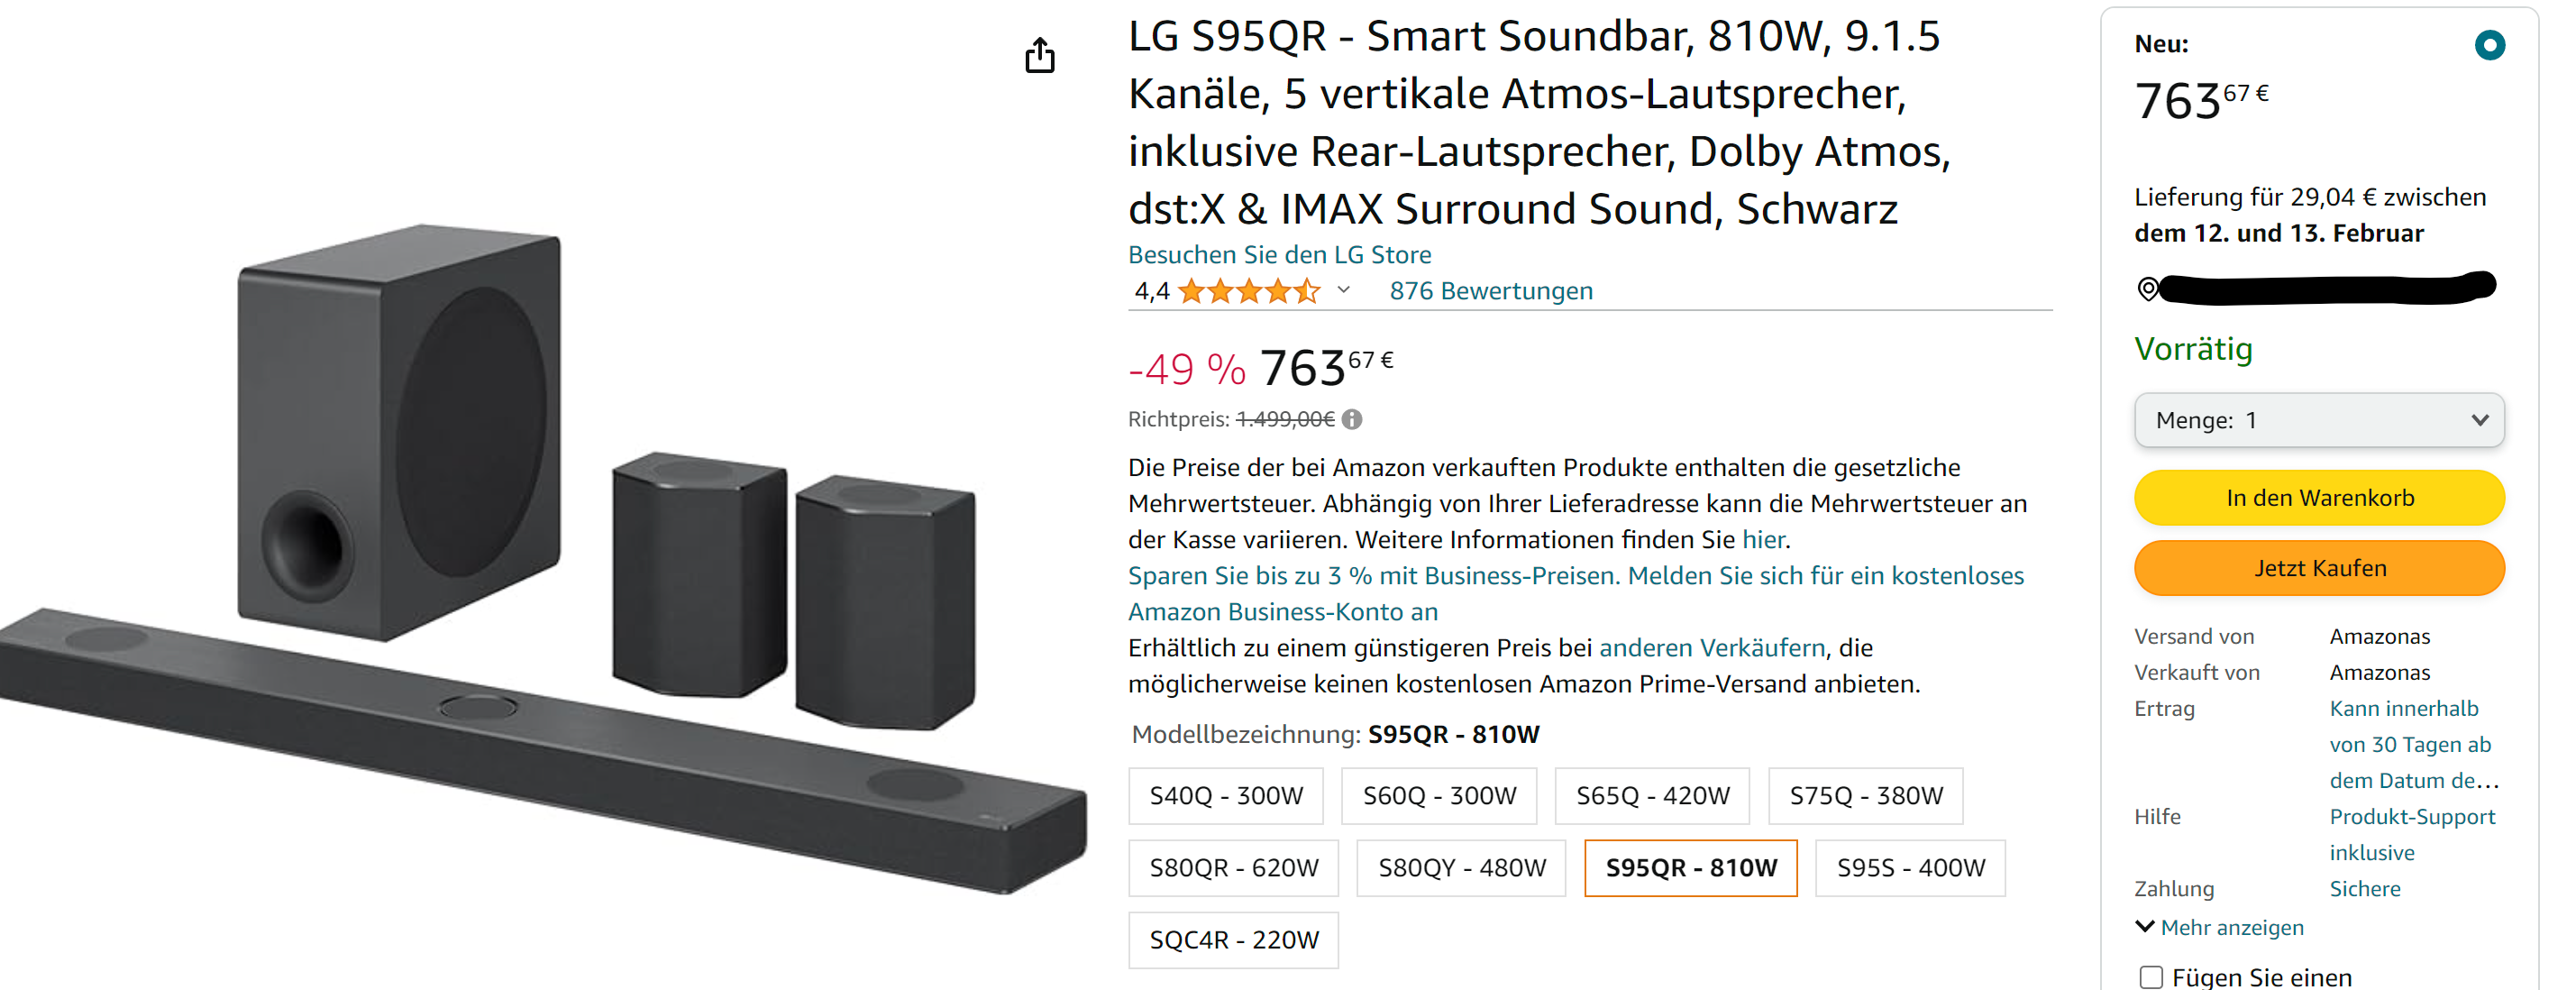Click the info icon beside Richtpreis

[1352, 420]
